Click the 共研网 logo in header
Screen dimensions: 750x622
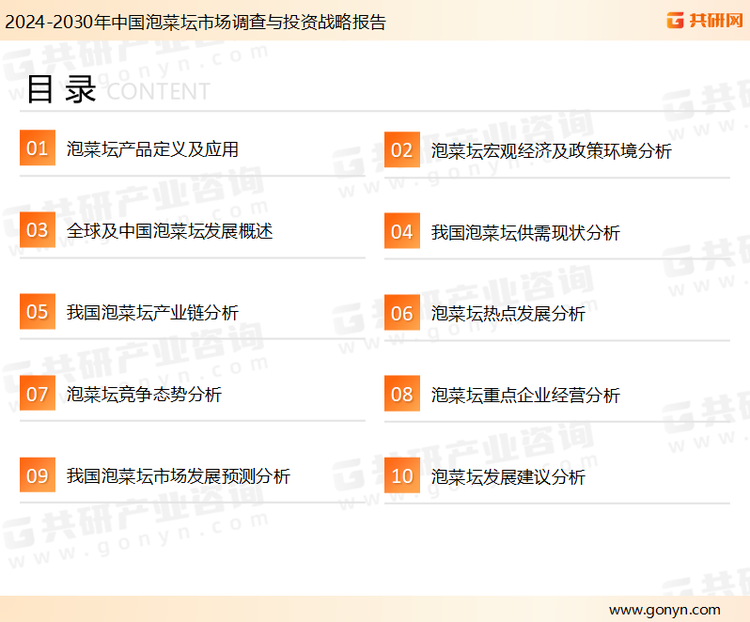pyautogui.click(x=704, y=20)
